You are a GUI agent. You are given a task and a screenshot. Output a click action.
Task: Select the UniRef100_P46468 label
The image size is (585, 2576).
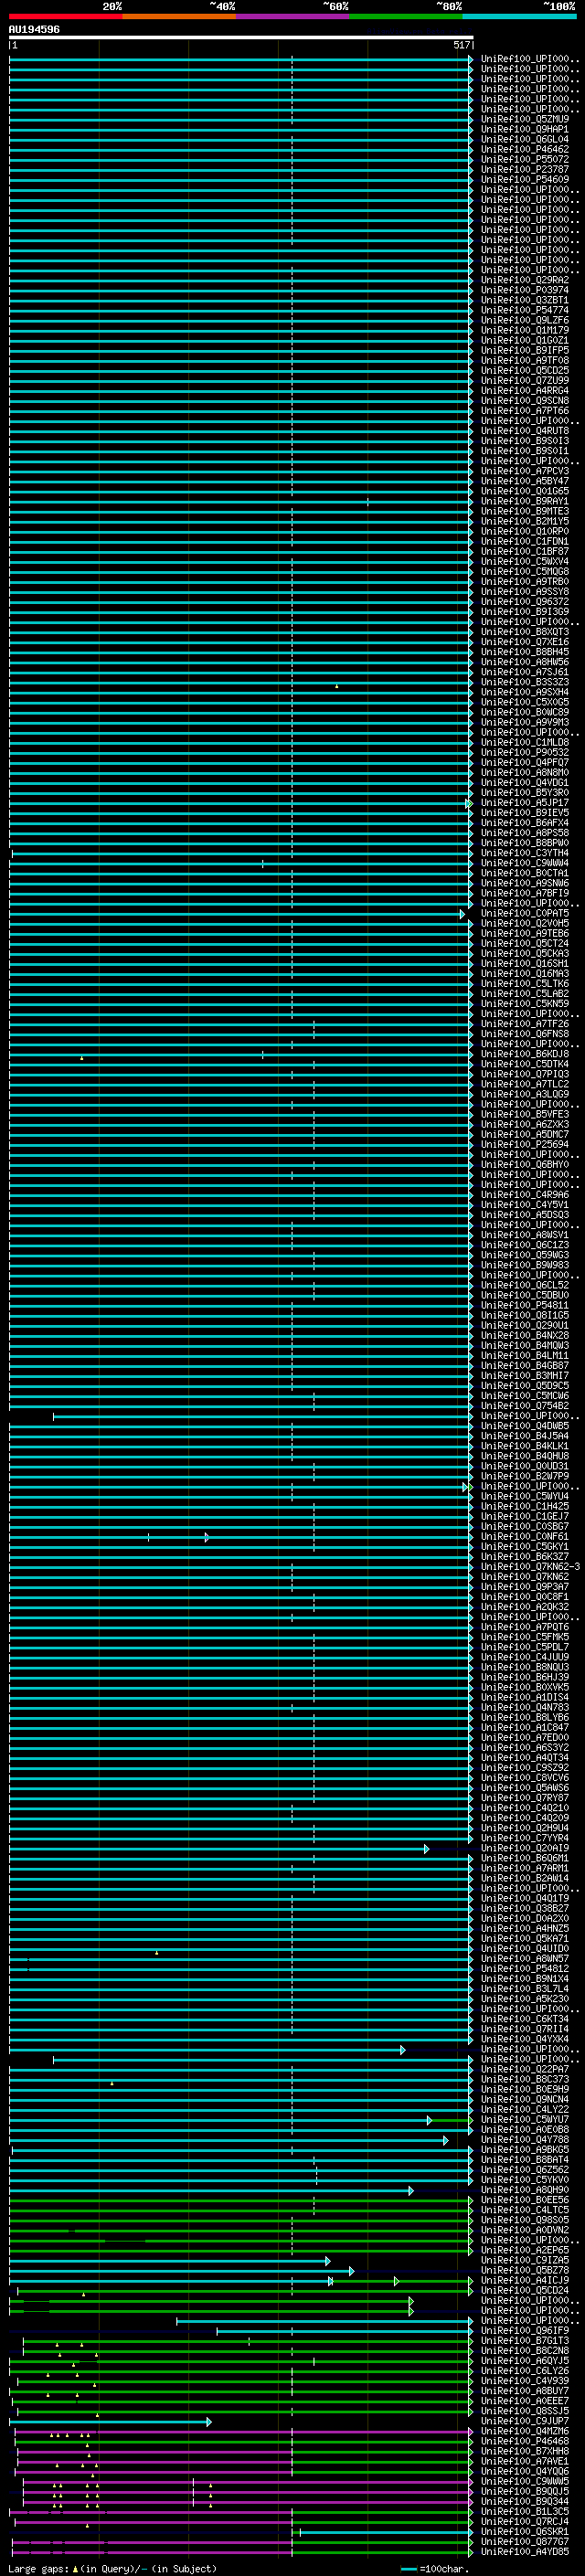coord(525,2441)
